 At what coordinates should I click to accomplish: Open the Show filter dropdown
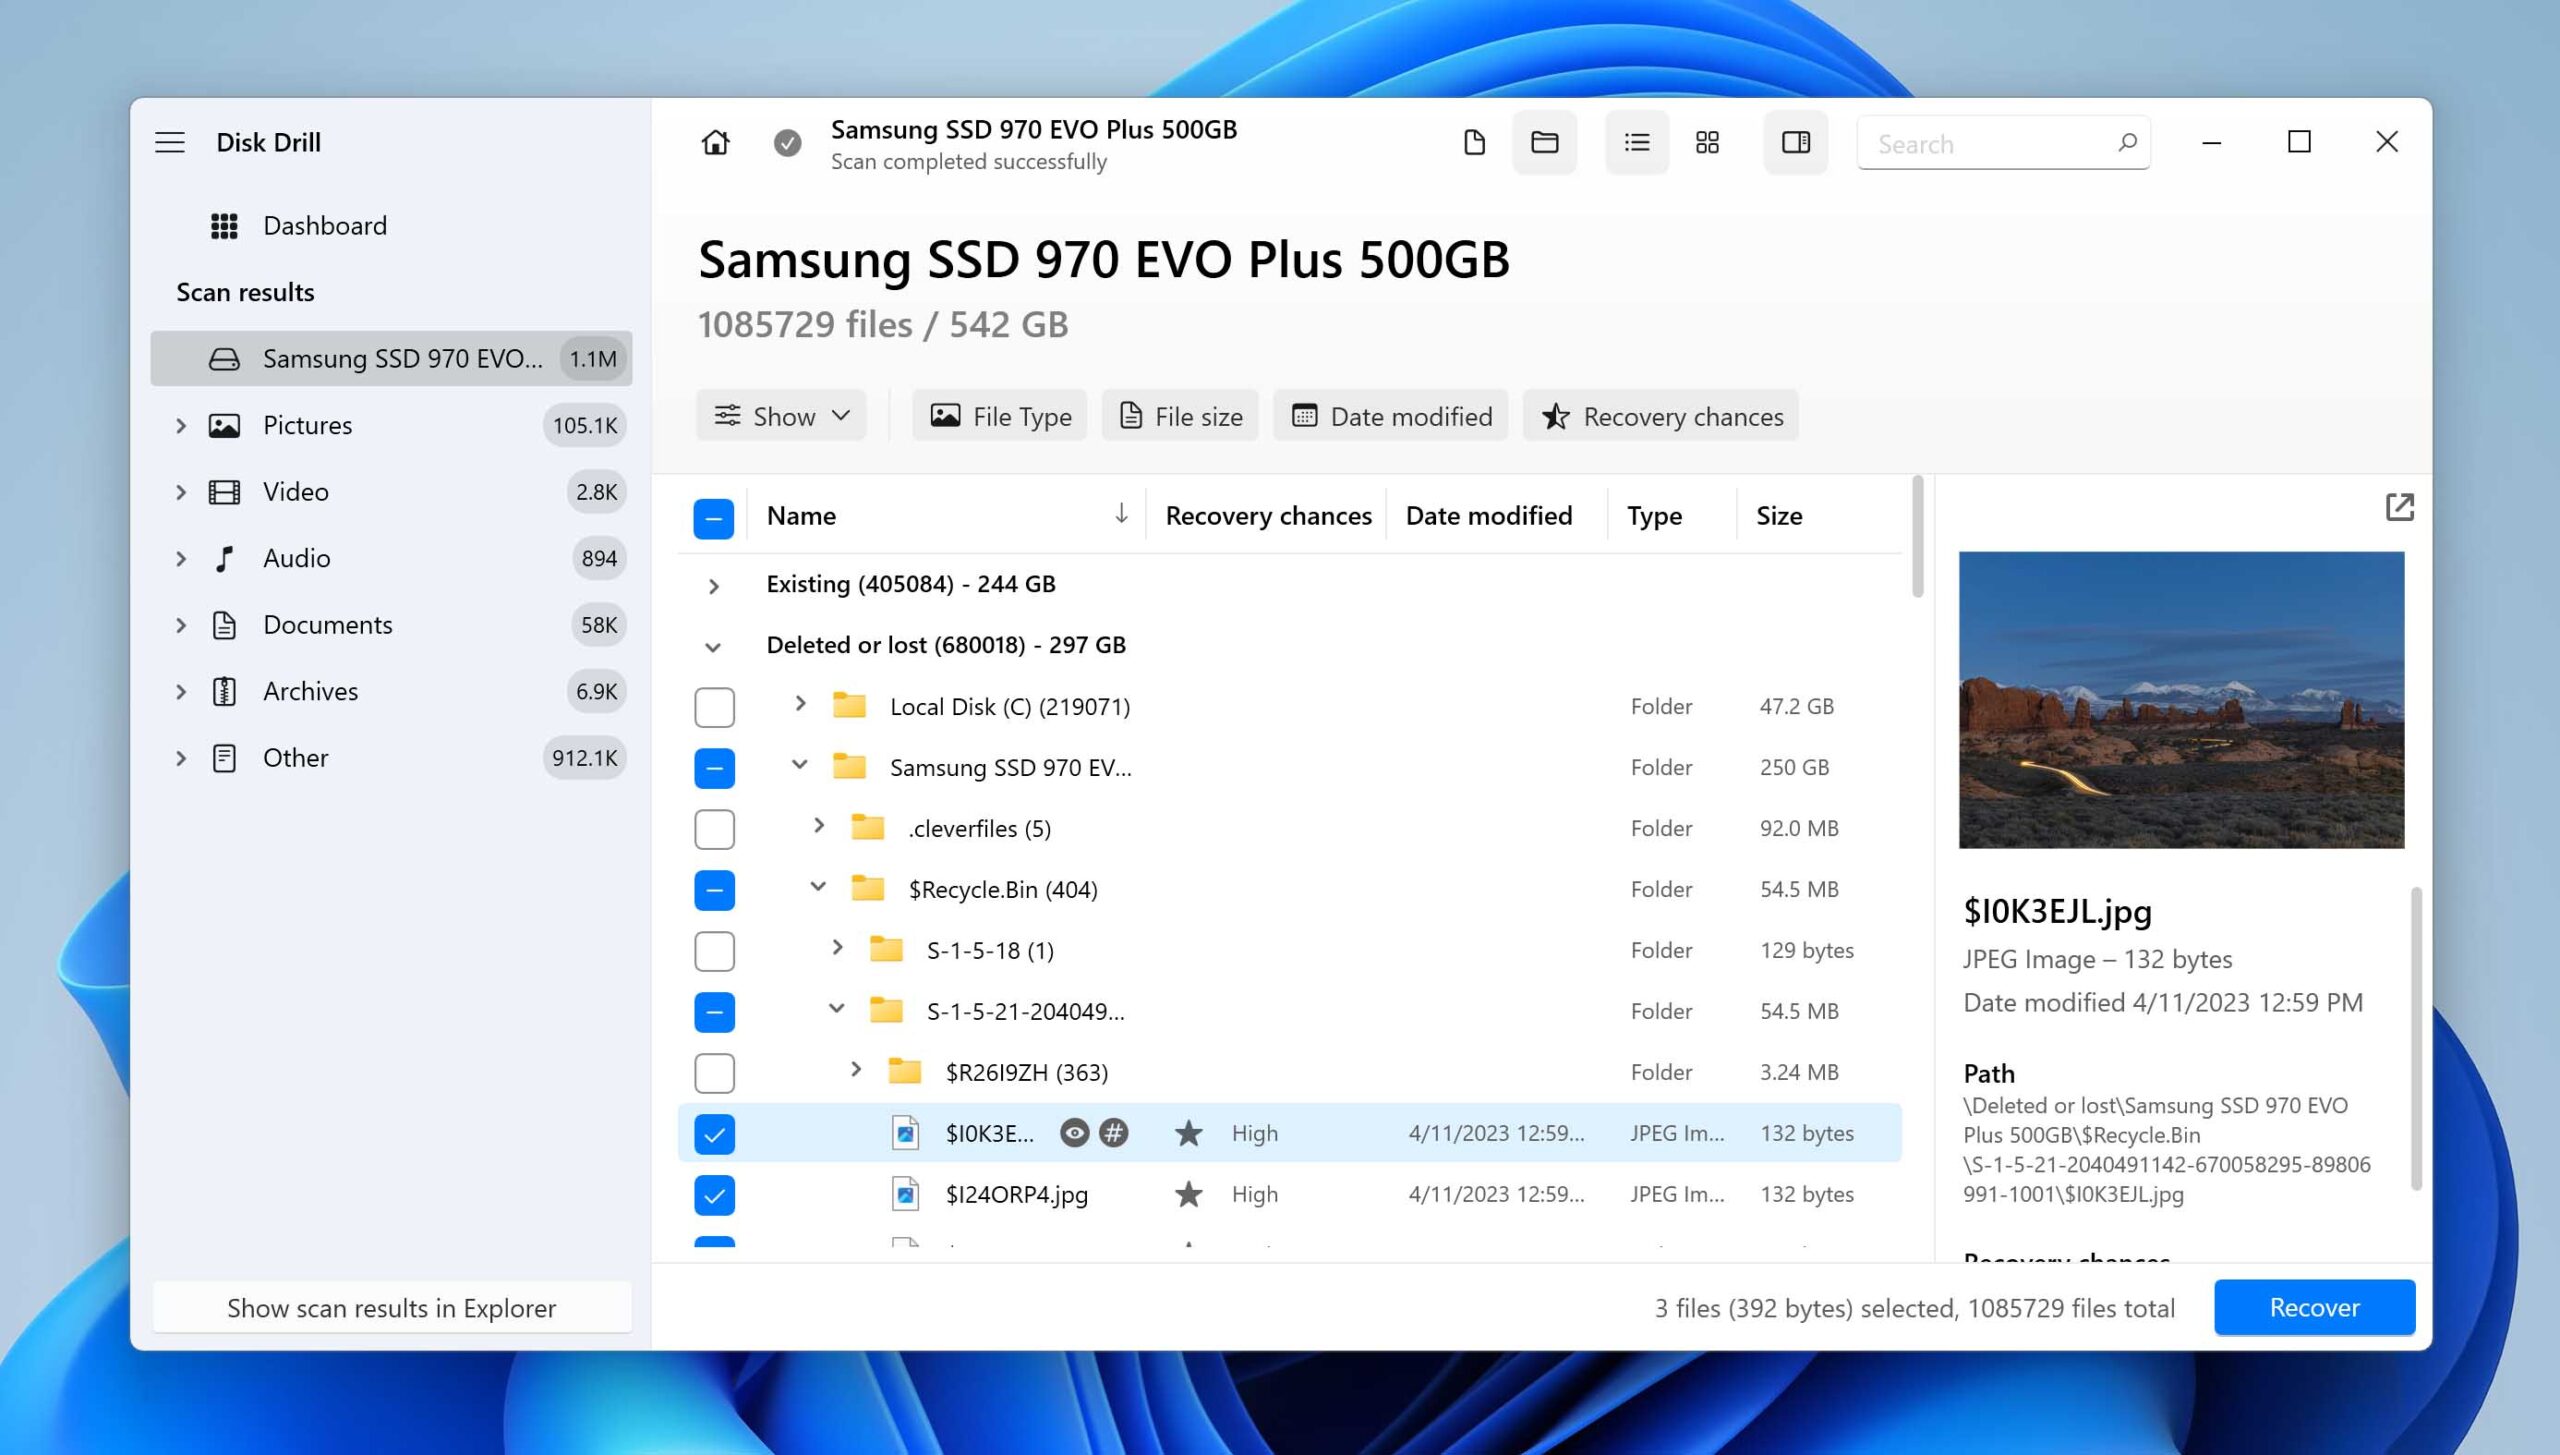(x=779, y=415)
